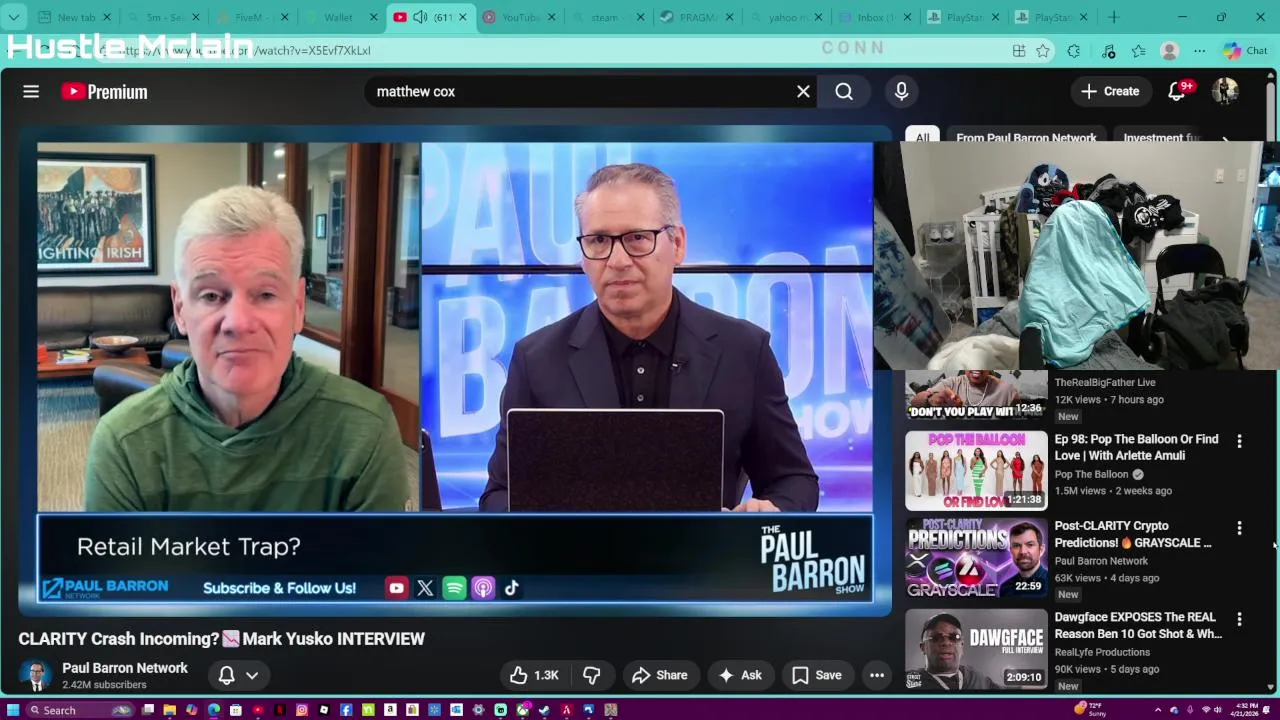This screenshot has width=1280, height=720.
Task: Mute the playing YouTube browser tab
Action: coord(421,17)
